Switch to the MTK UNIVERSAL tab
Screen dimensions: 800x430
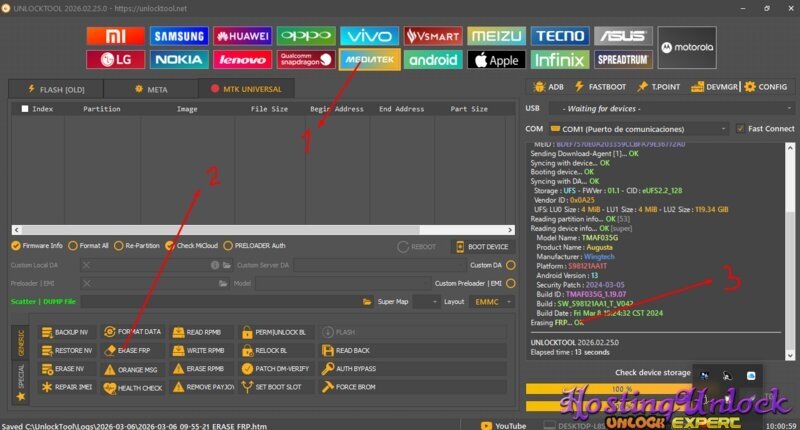click(x=246, y=89)
